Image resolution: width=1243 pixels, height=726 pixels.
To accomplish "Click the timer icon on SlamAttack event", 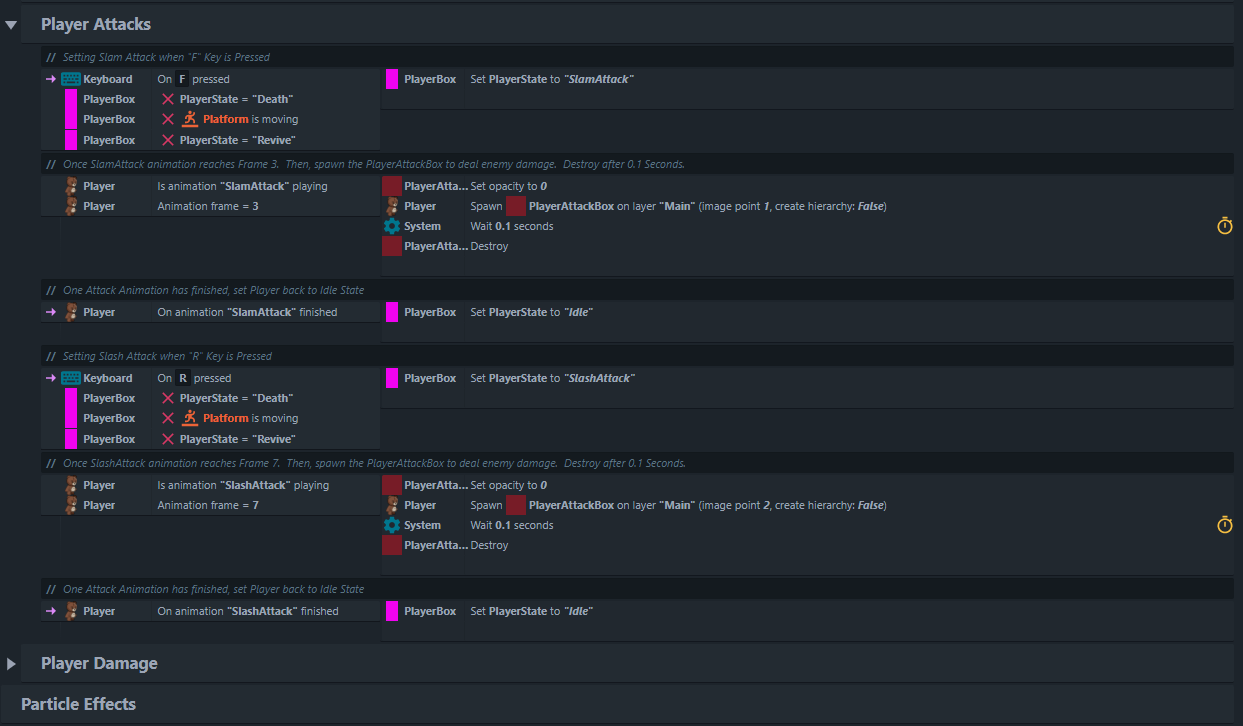I will (x=1225, y=226).
